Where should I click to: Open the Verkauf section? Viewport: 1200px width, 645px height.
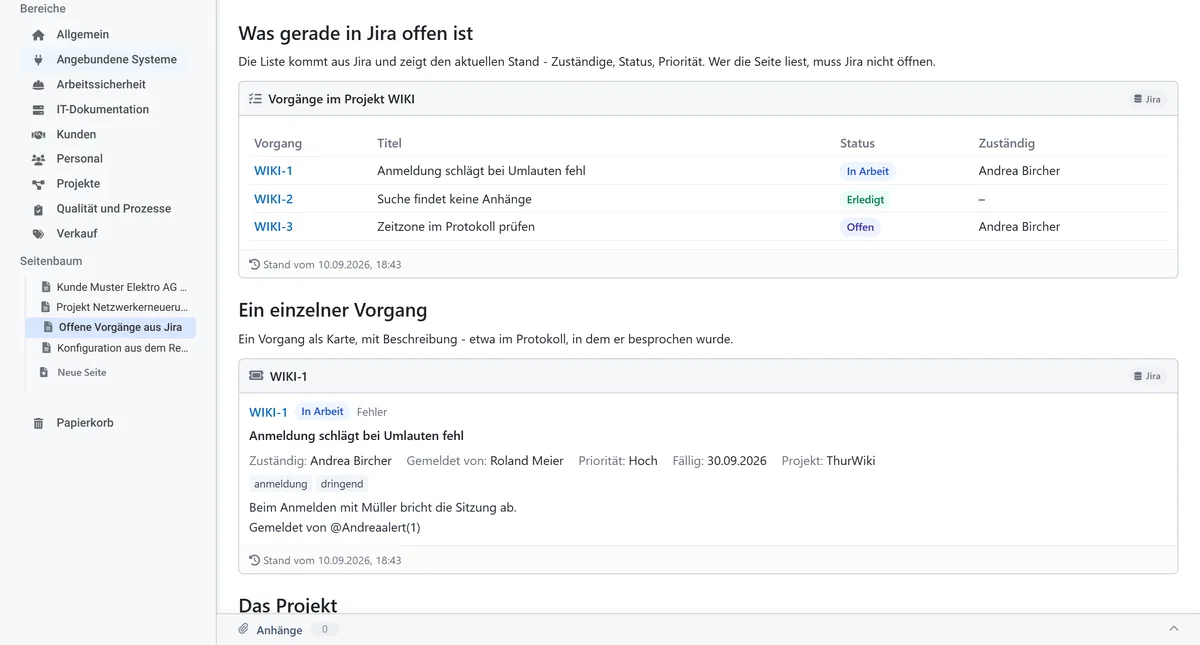coord(77,234)
